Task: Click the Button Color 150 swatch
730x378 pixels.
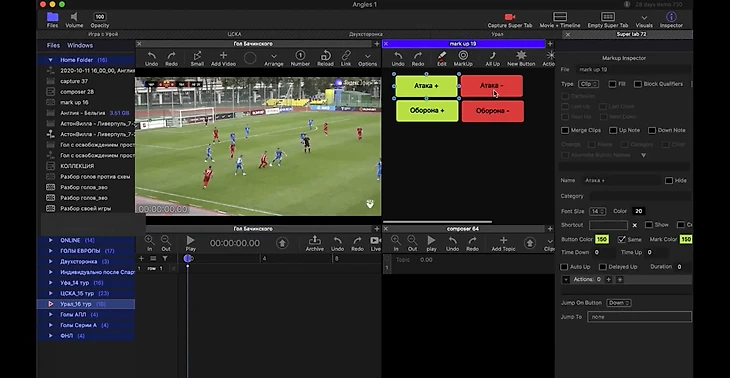Action: 602,239
